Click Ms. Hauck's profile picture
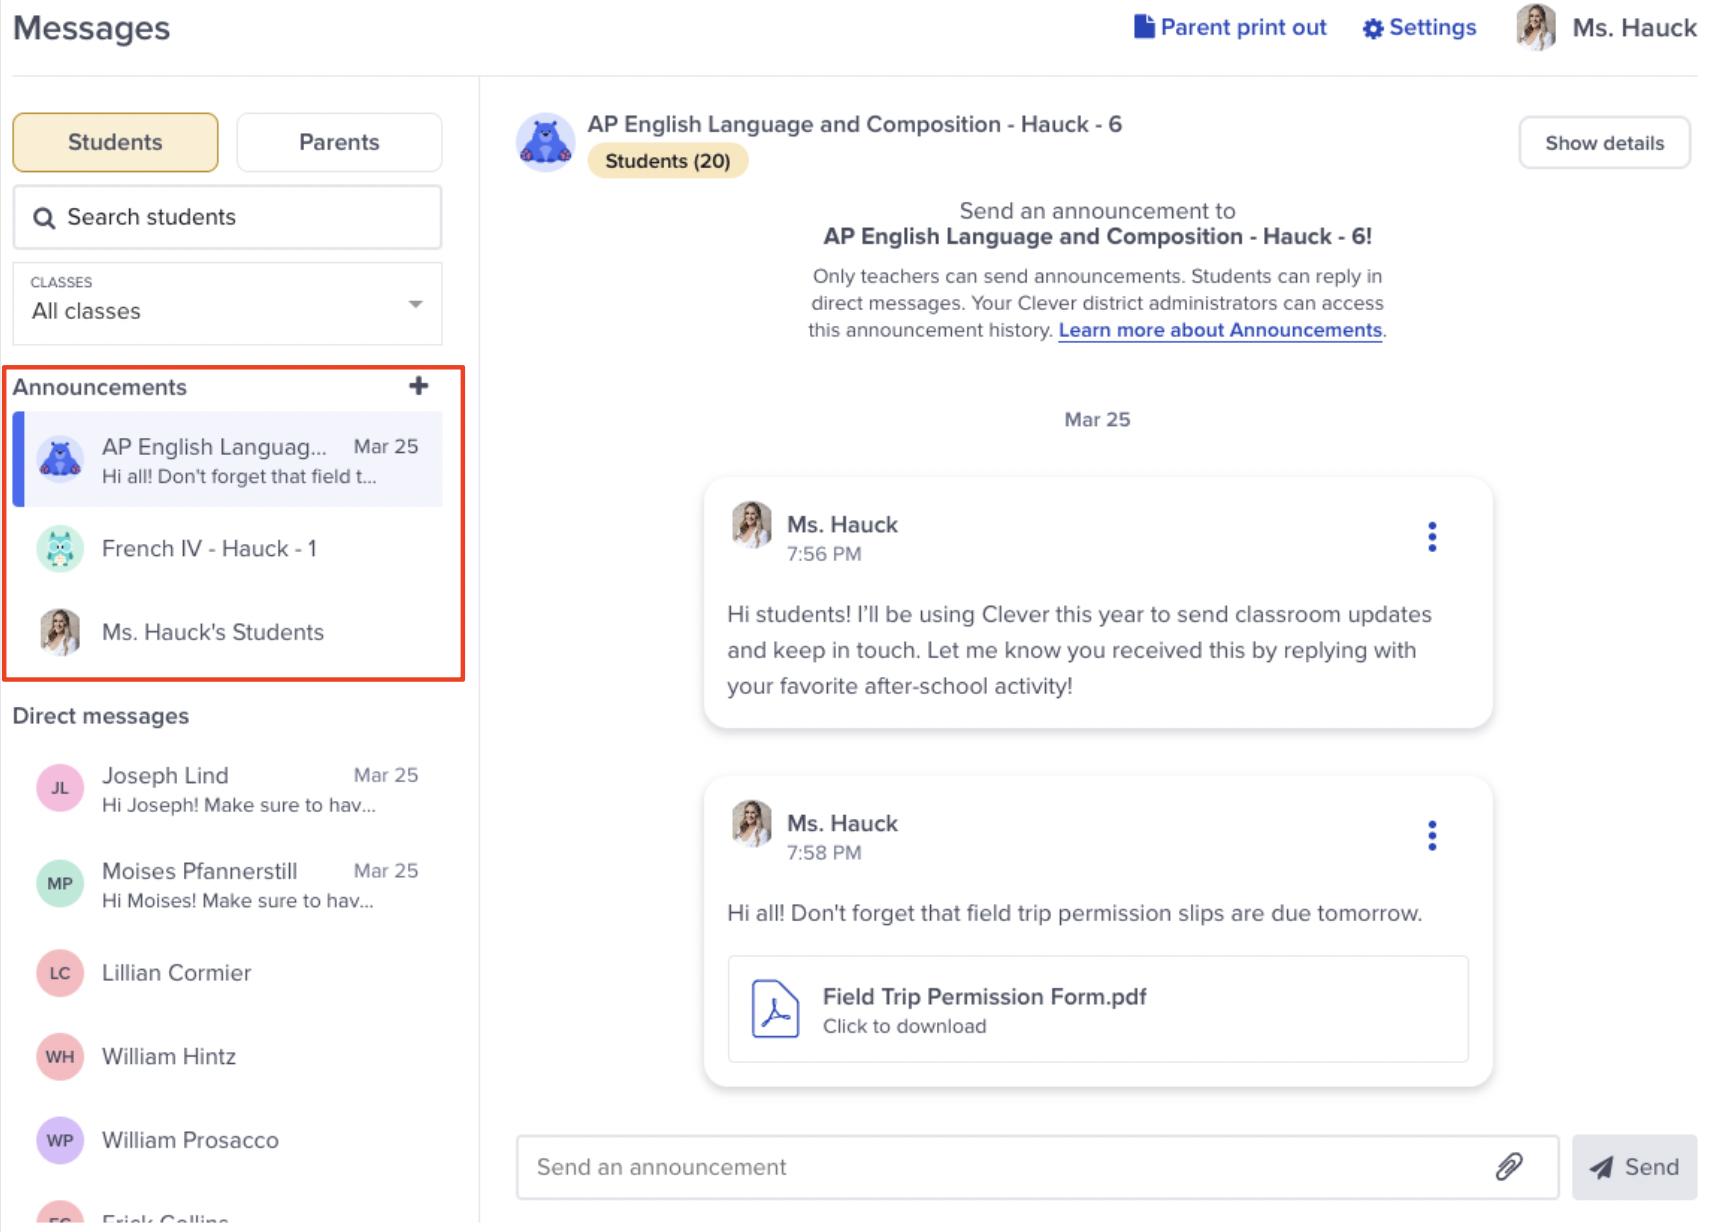The width and height of the screenshot is (1720, 1232). tap(1535, 27)
